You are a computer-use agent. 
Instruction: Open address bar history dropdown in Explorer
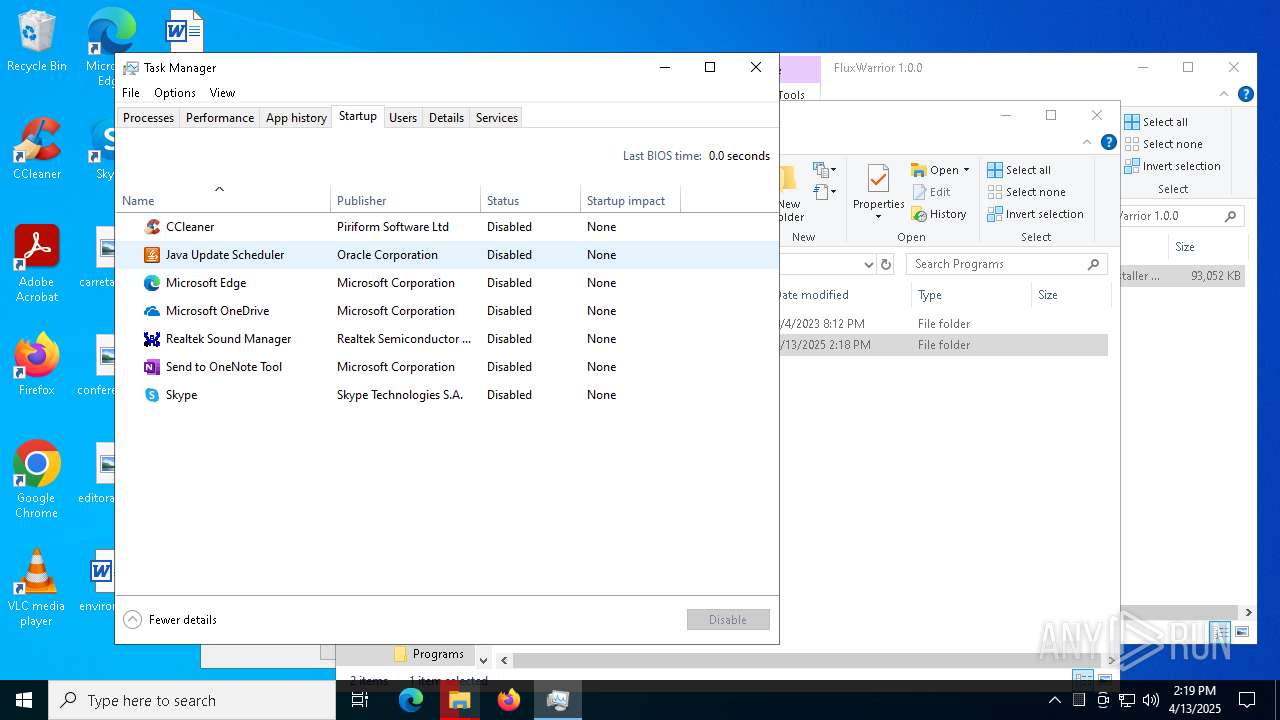(x=868, y=264)
